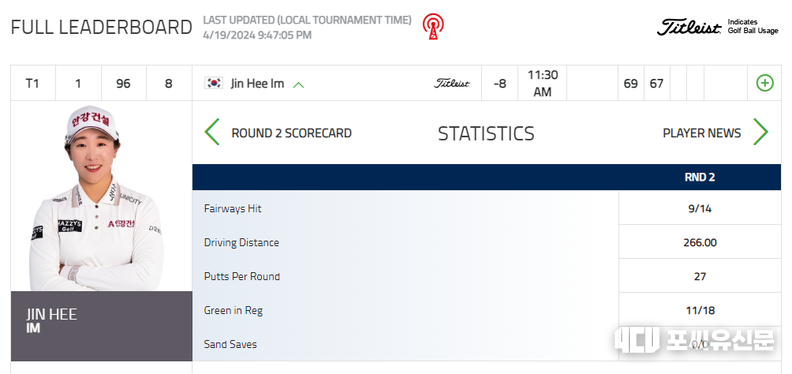The image size is (792, 374).
Task: Open the Player News view
Action: (x=702, y=133)
